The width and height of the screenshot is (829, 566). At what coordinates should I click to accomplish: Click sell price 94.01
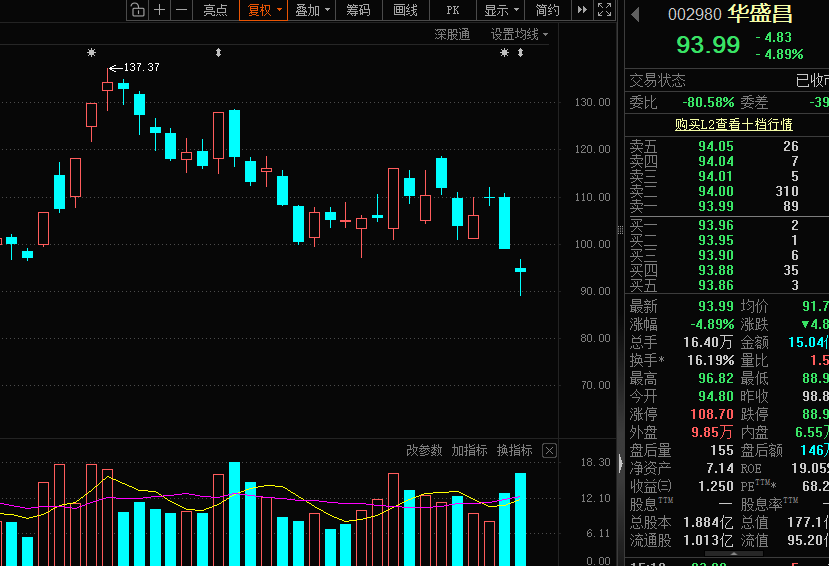[x=715, y=176]
